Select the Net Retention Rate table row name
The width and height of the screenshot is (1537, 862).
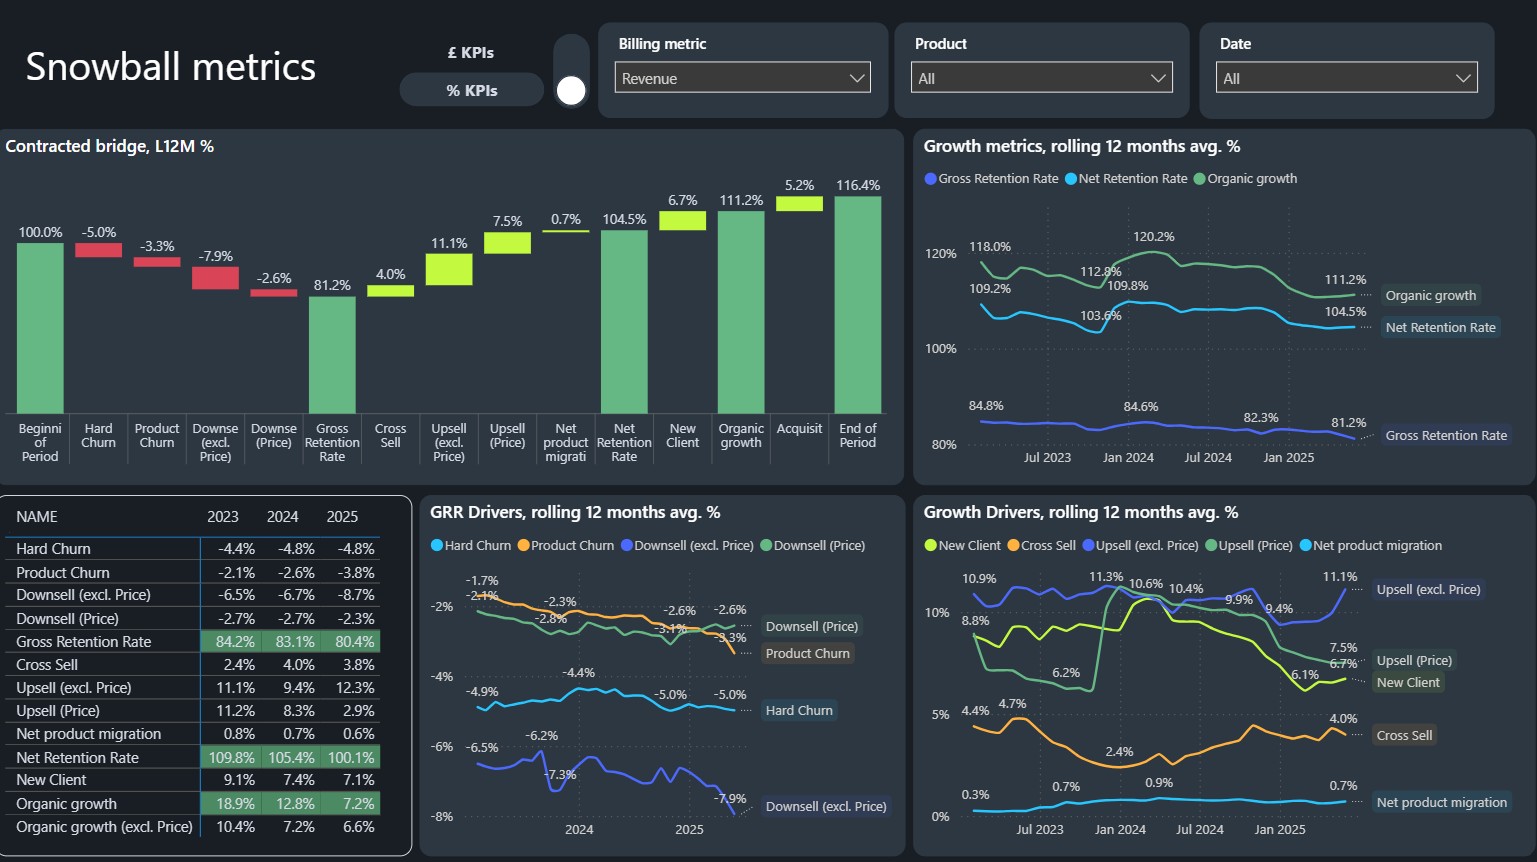pos(78,758)
